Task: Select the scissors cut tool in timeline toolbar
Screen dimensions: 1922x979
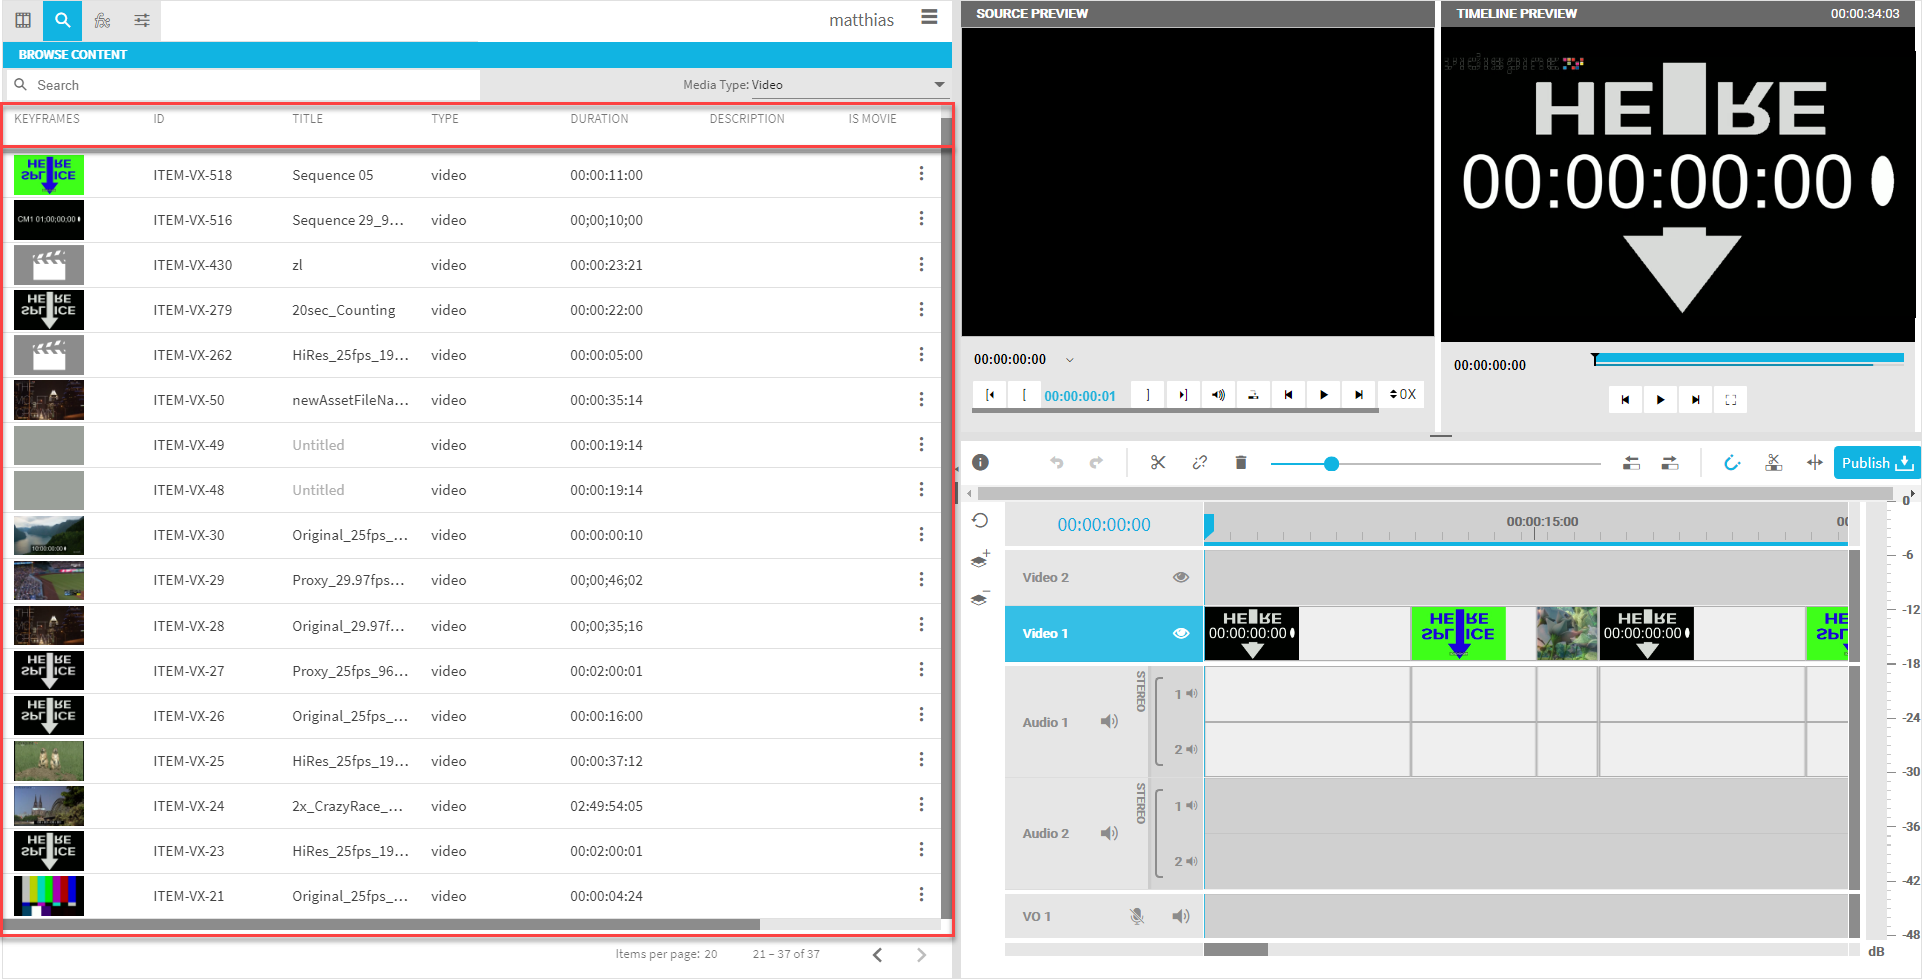Action: tap(1158, 462)
